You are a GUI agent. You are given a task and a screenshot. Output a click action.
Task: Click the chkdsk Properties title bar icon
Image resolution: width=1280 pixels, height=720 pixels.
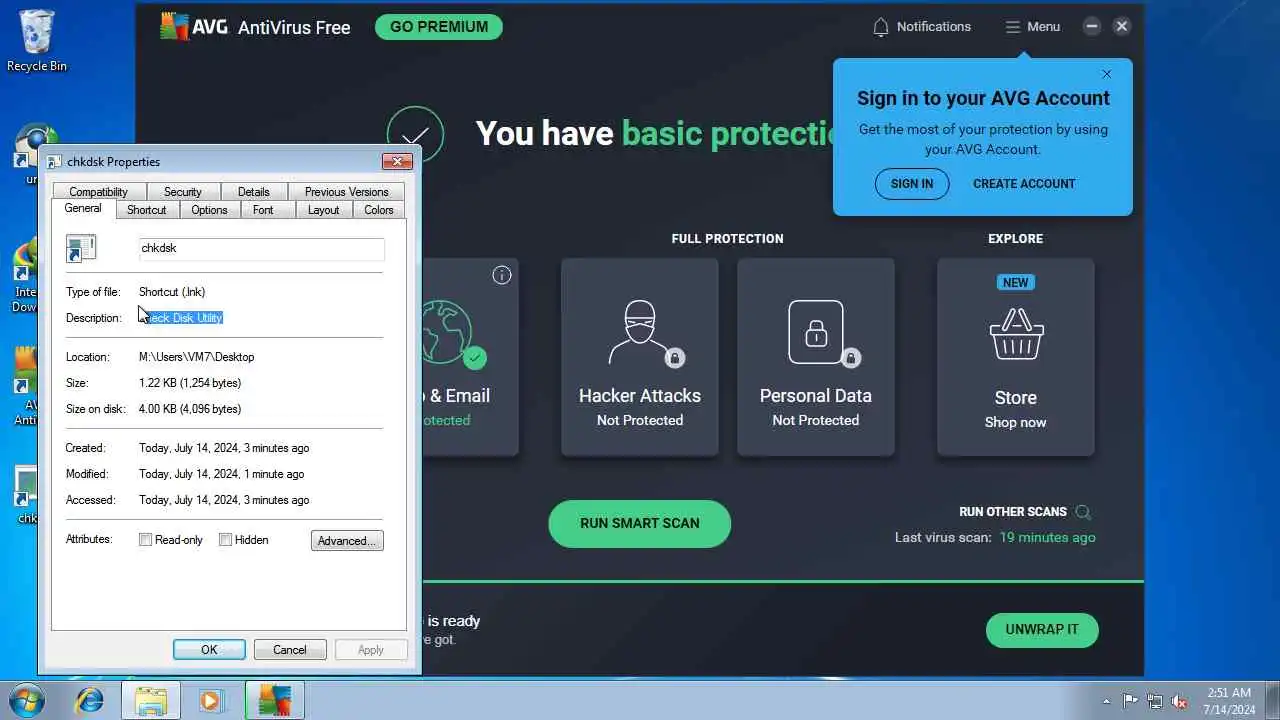pos(55,161)
